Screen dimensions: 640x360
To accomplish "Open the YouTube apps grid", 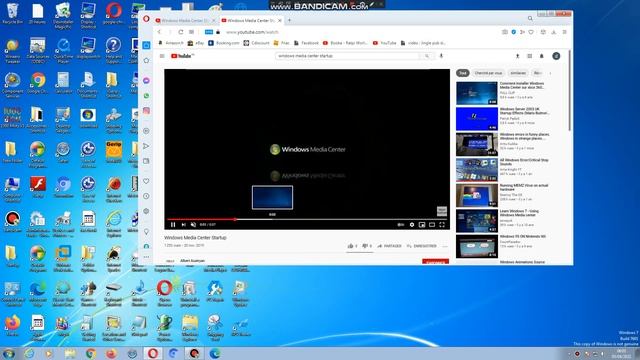I will pyautogui.click(x=530, y=56).
